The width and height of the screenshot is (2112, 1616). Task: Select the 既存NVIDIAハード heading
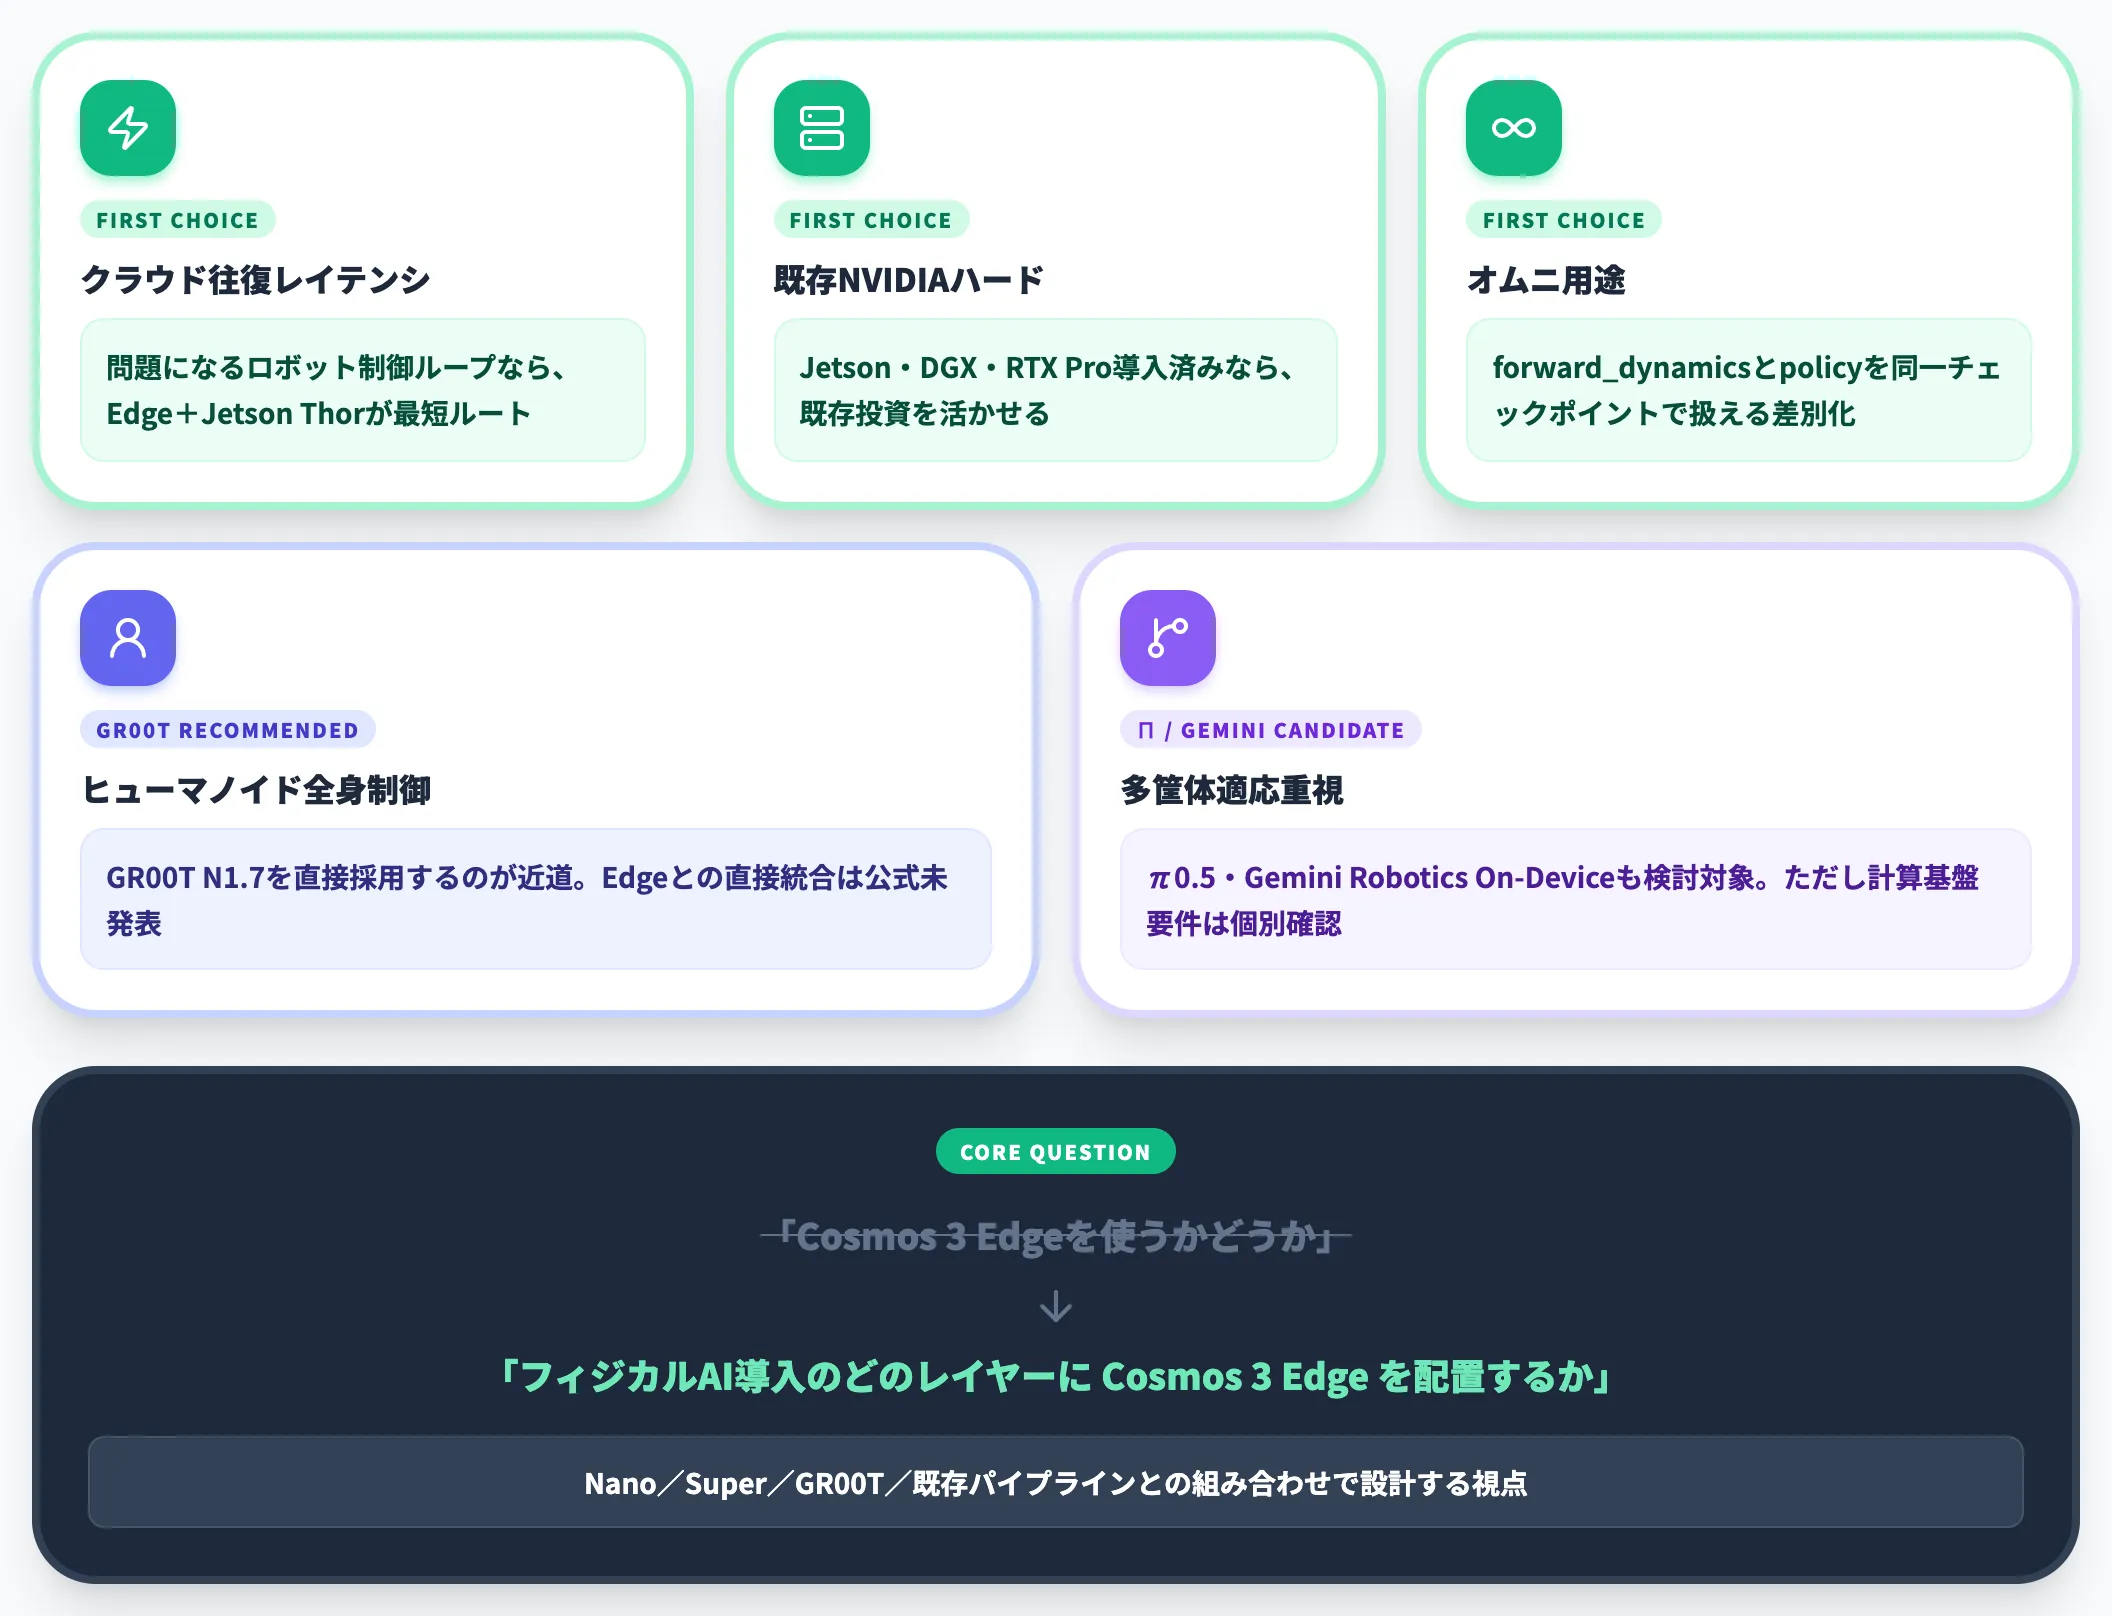909,280
